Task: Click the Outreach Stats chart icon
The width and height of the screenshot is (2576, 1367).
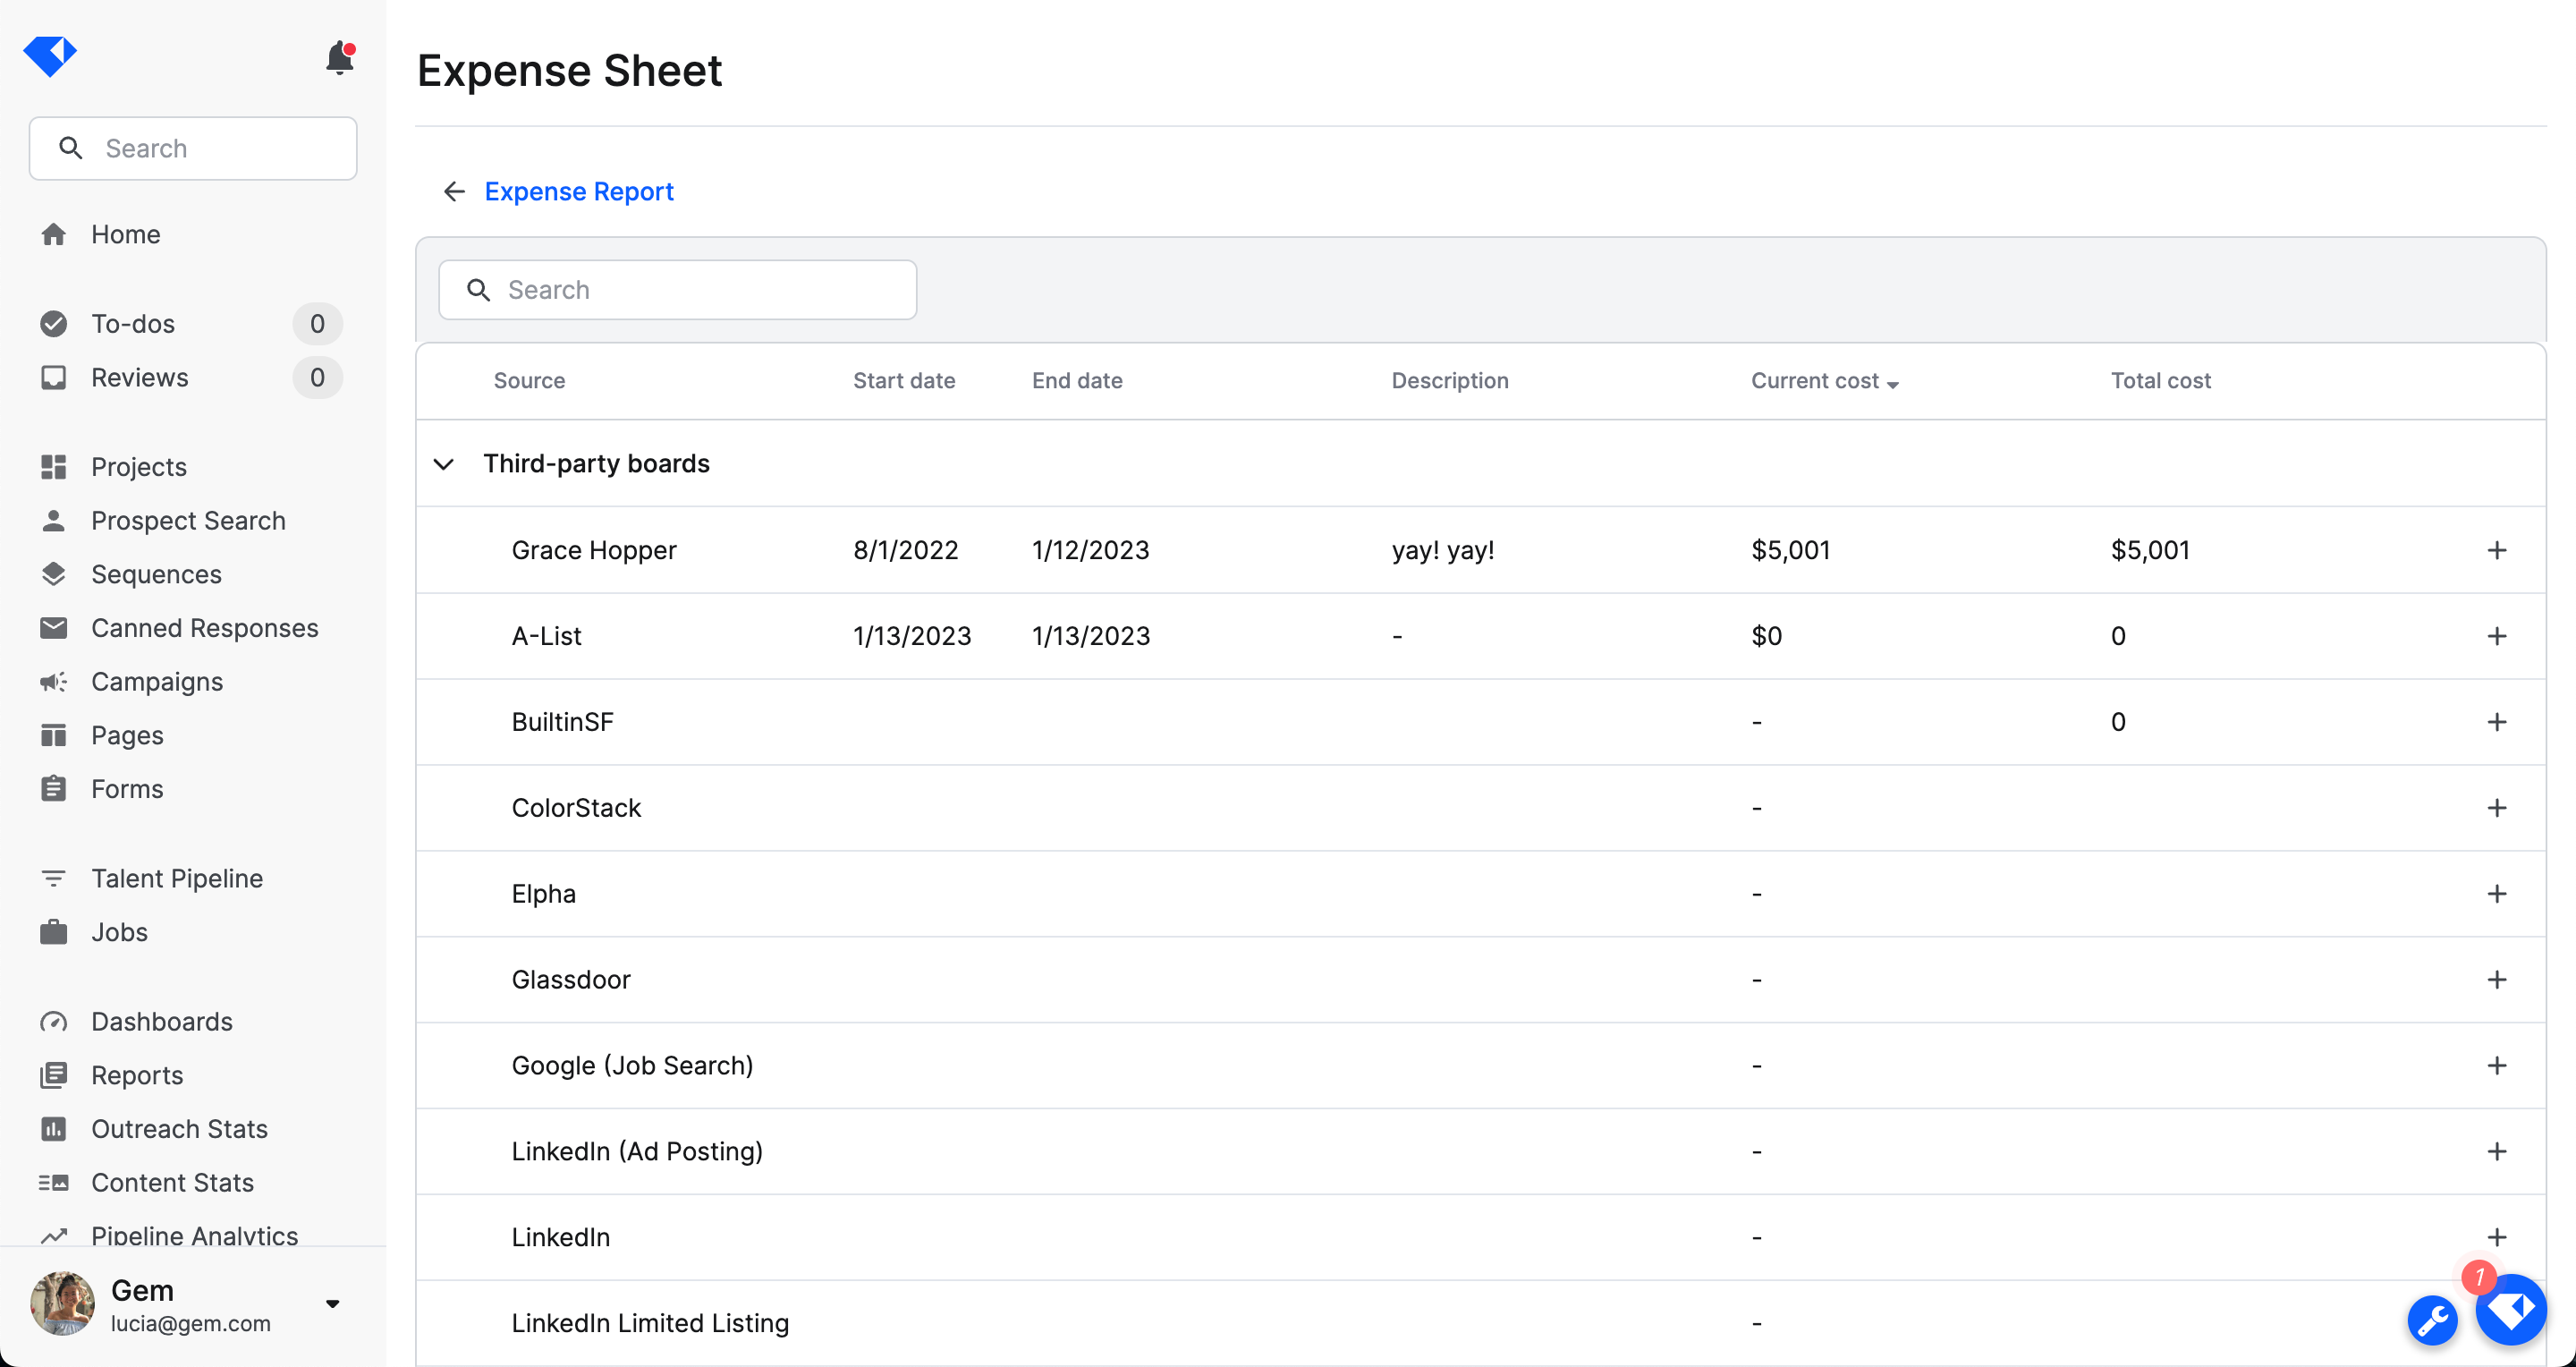Action: (x=54, y=1128)
